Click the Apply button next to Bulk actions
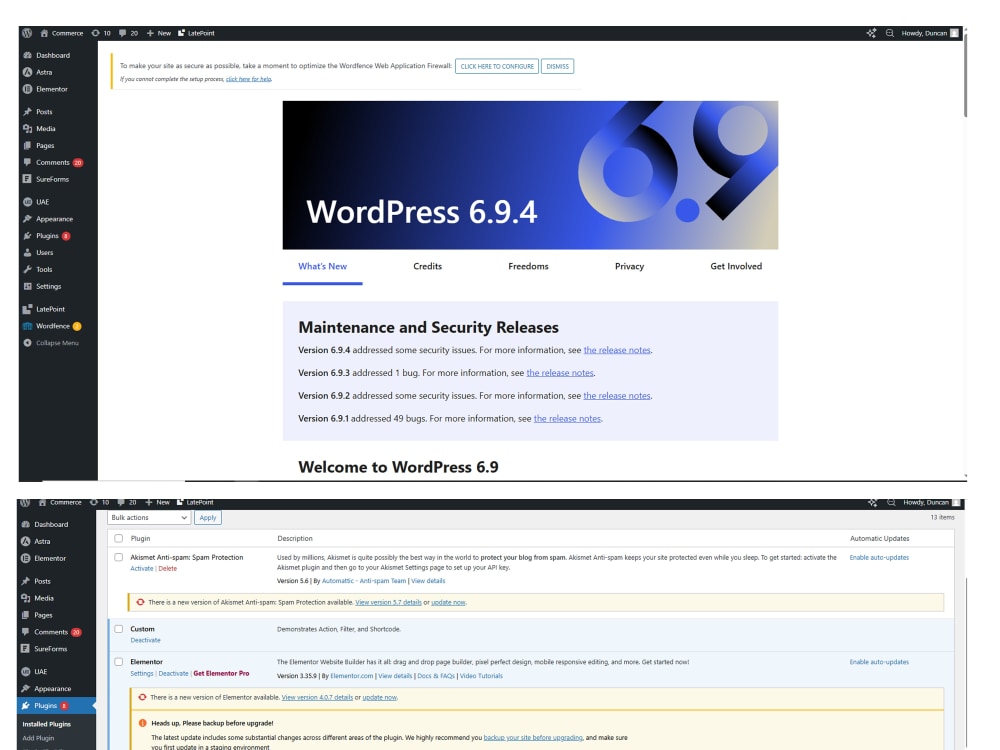 (208, 517)
